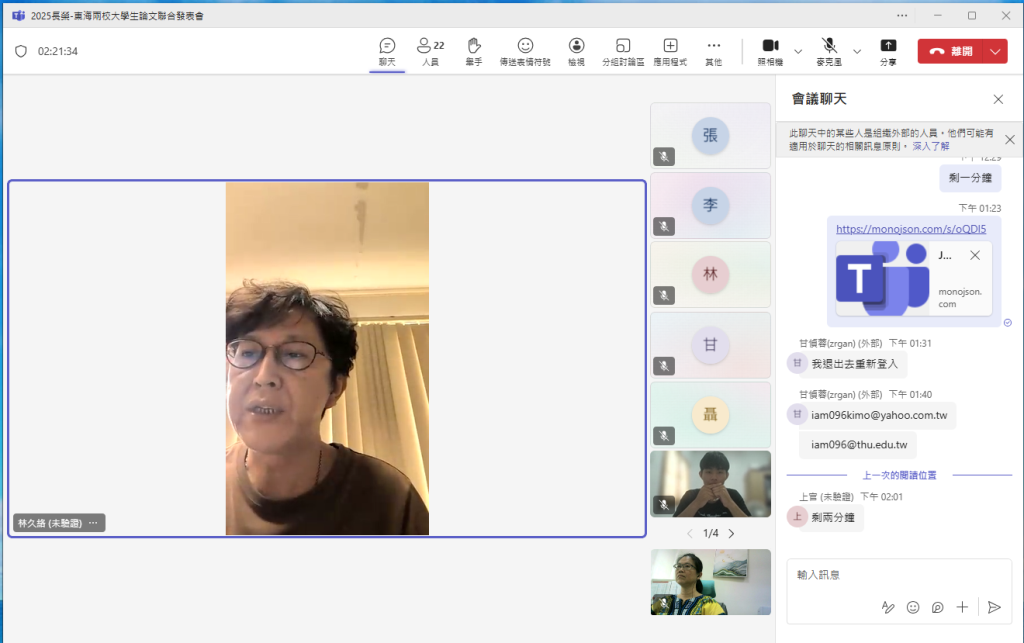Select participant tile 甘
The image size is (1024, 643).
click(x=711, y=345)
